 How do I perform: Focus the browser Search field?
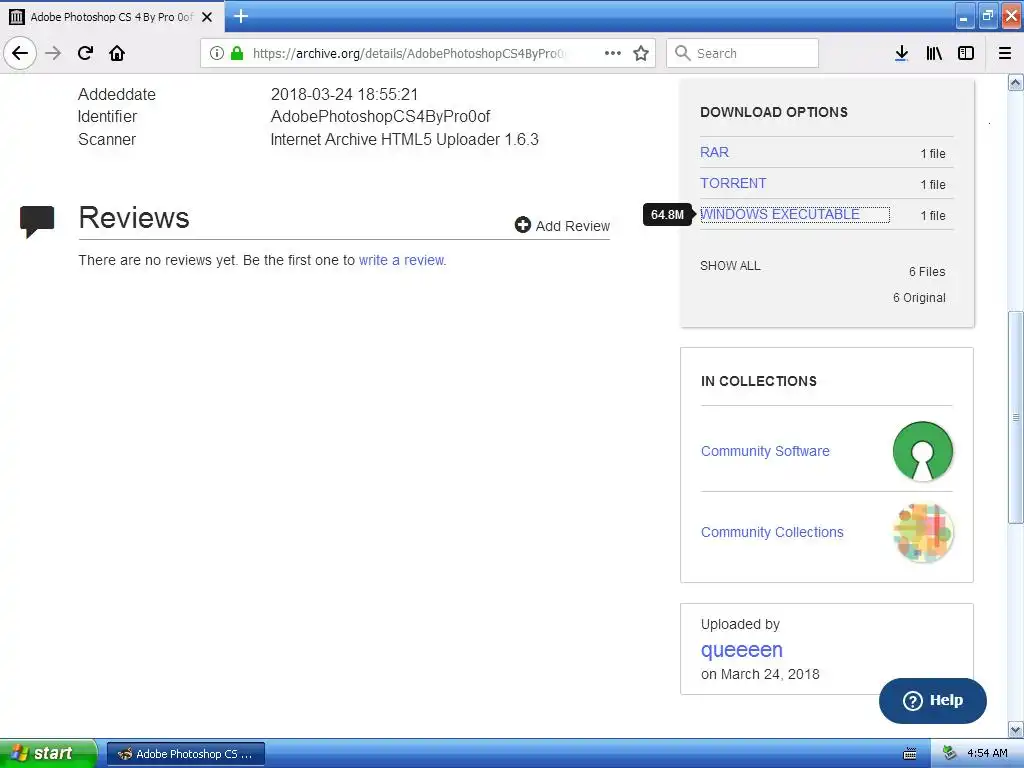click(x=743, y=53)
